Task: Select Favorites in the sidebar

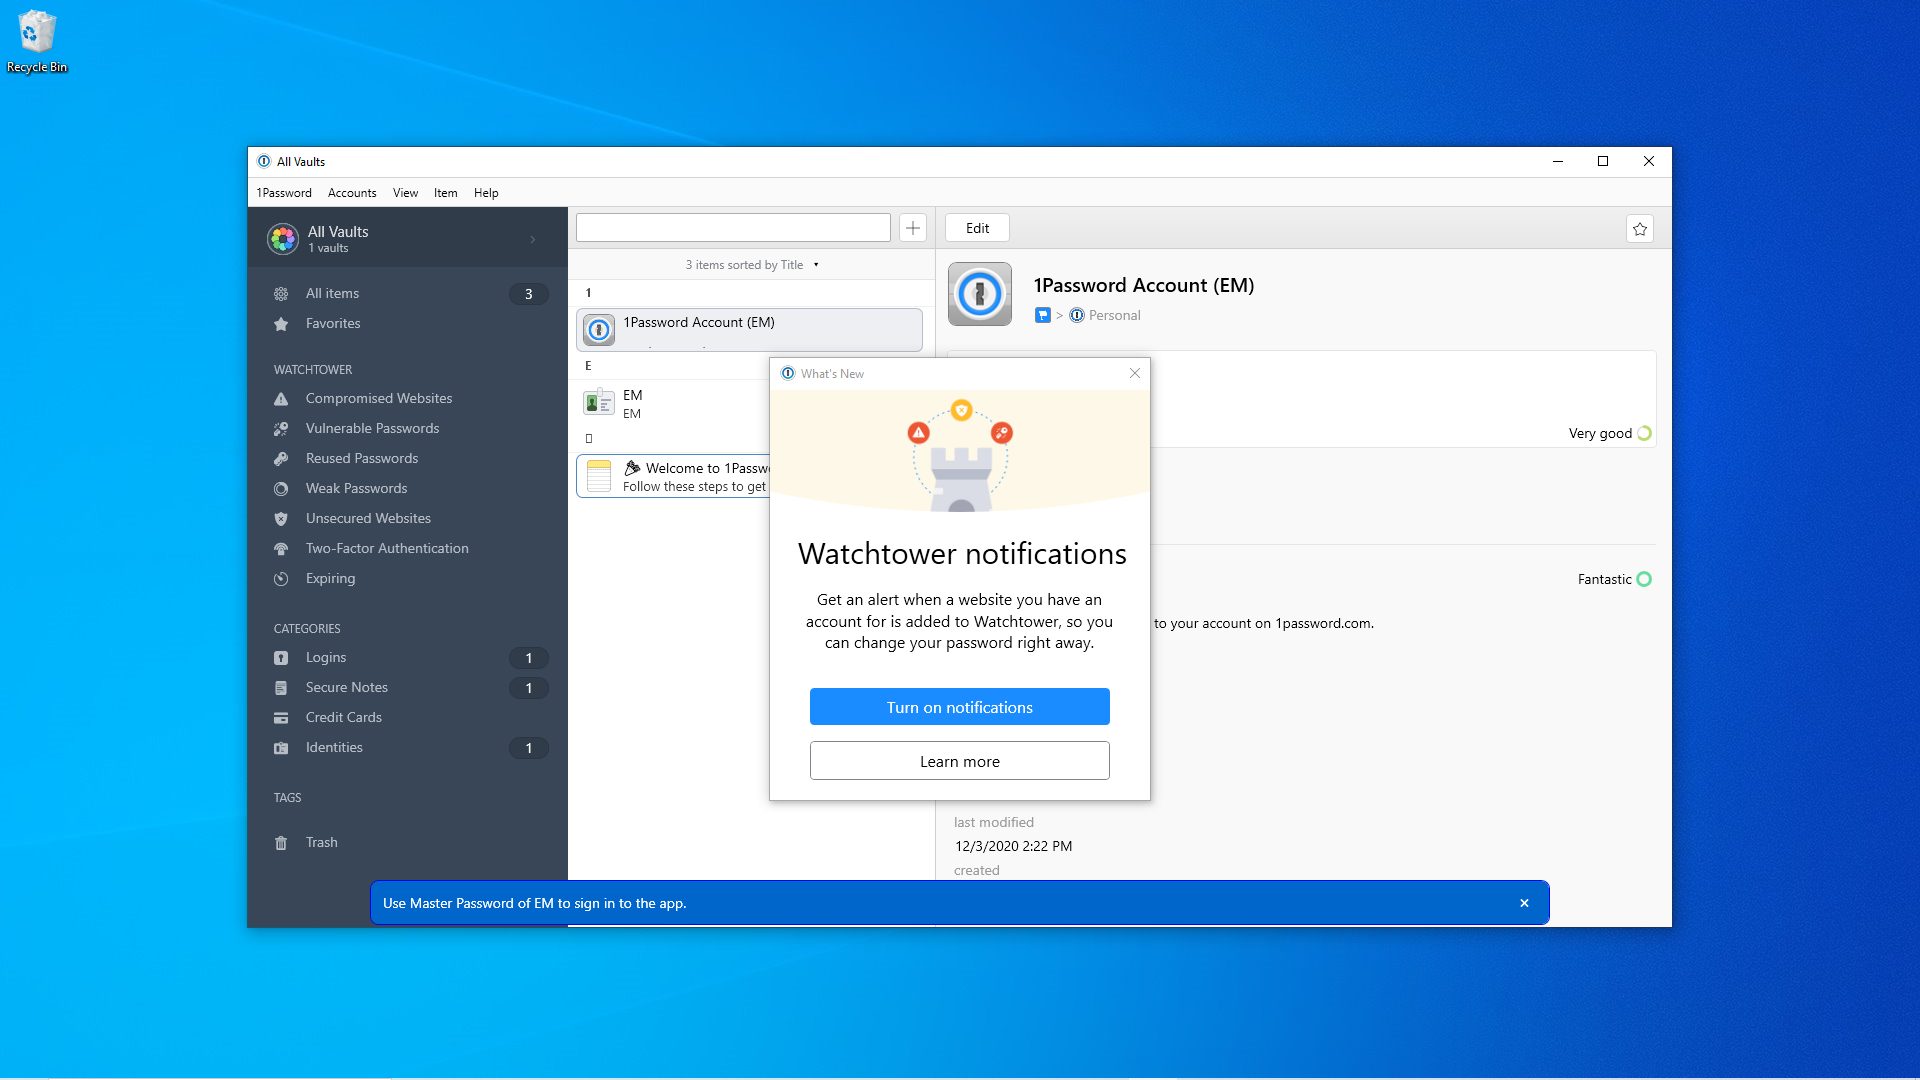Action: tap(333, 324)
